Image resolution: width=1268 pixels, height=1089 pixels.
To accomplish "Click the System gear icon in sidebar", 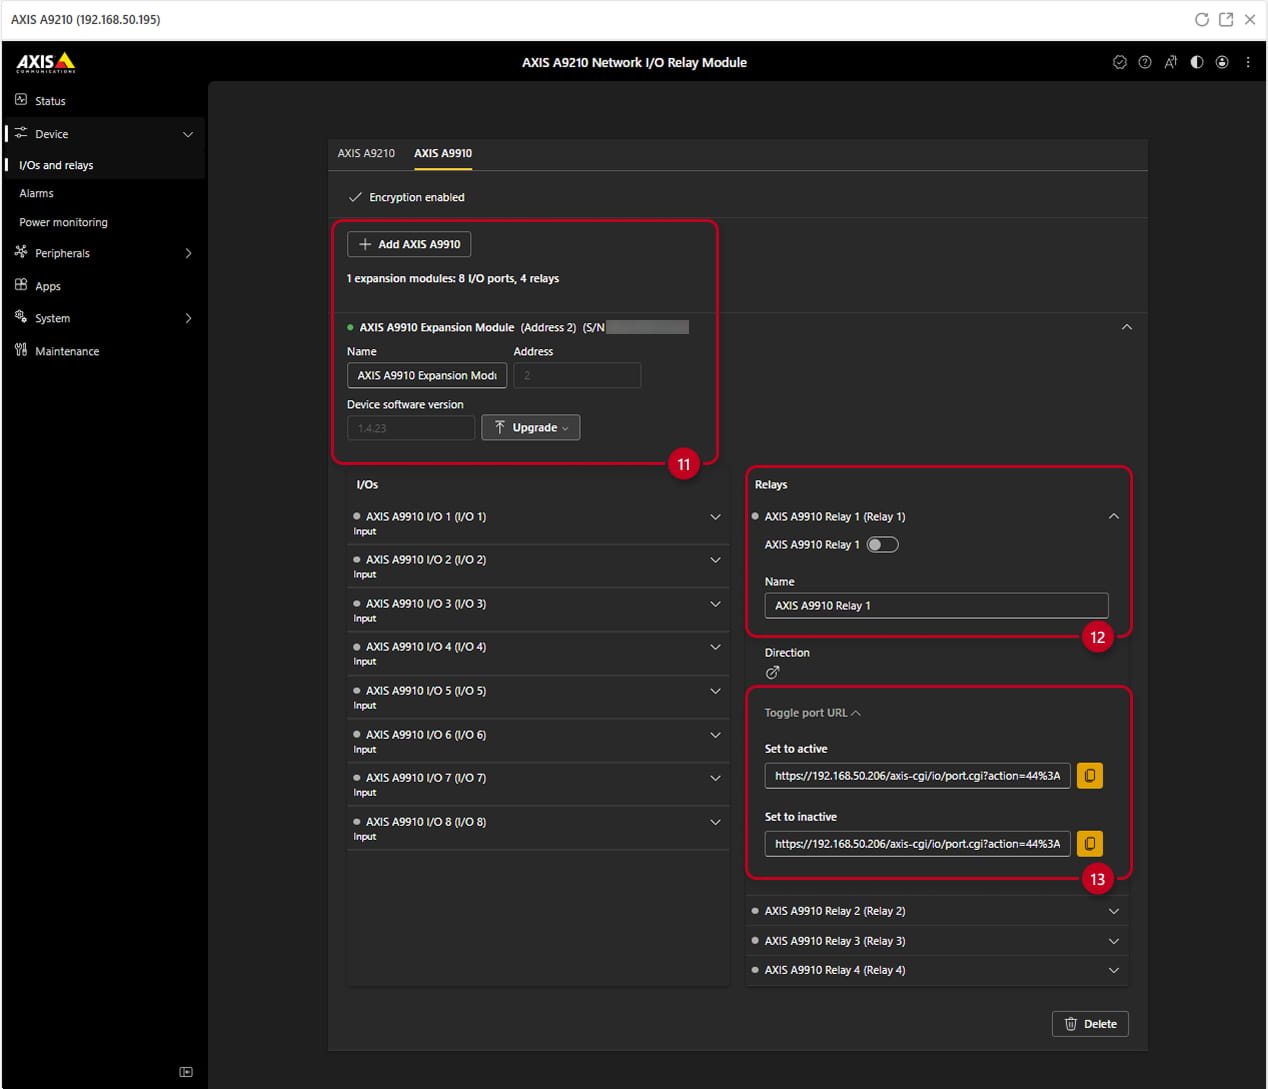I will tap(21, 317).
